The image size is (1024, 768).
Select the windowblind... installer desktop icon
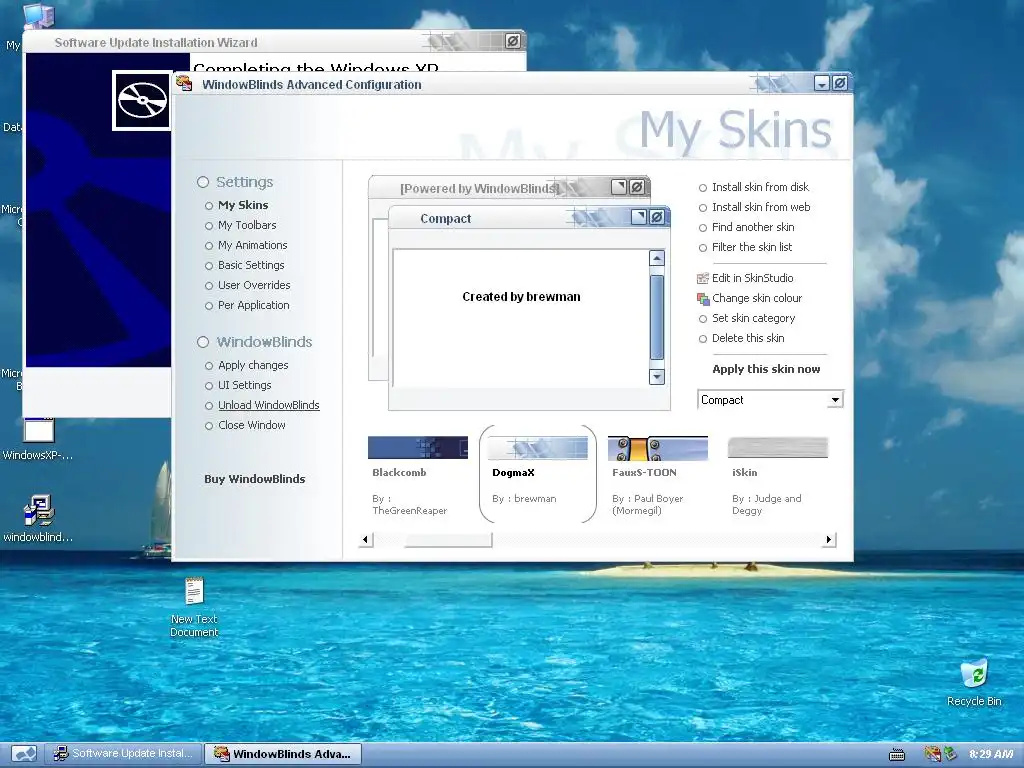(x=38, y=519)
